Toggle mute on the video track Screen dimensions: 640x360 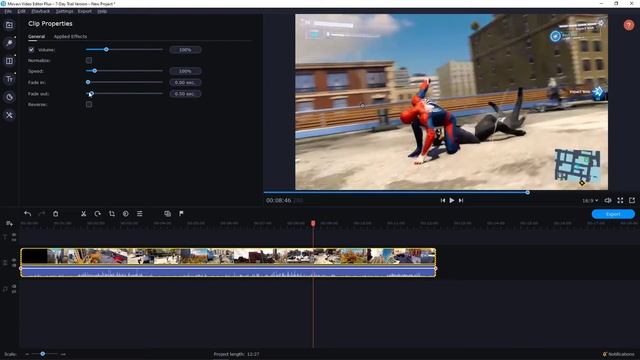(14, 266)
